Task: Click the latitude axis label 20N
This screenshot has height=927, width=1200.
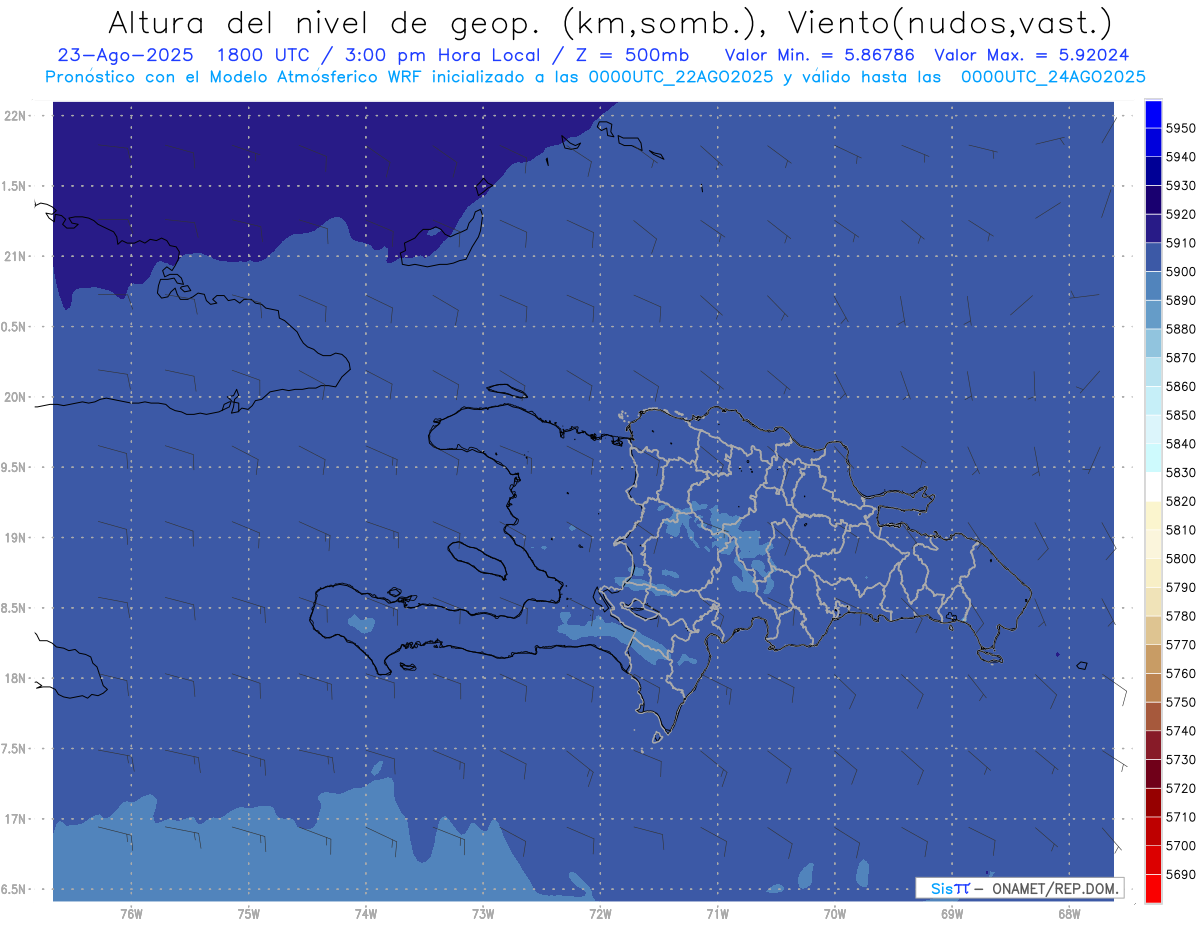Action: coord(15,397)
